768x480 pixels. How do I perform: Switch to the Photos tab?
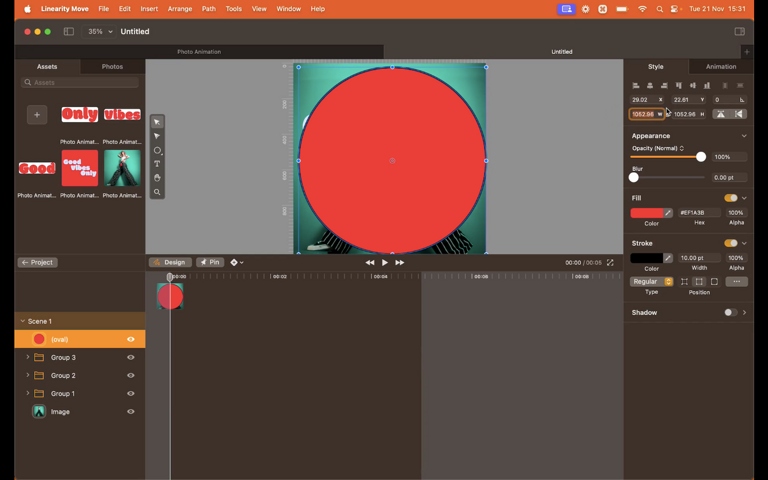coord(112,67)
